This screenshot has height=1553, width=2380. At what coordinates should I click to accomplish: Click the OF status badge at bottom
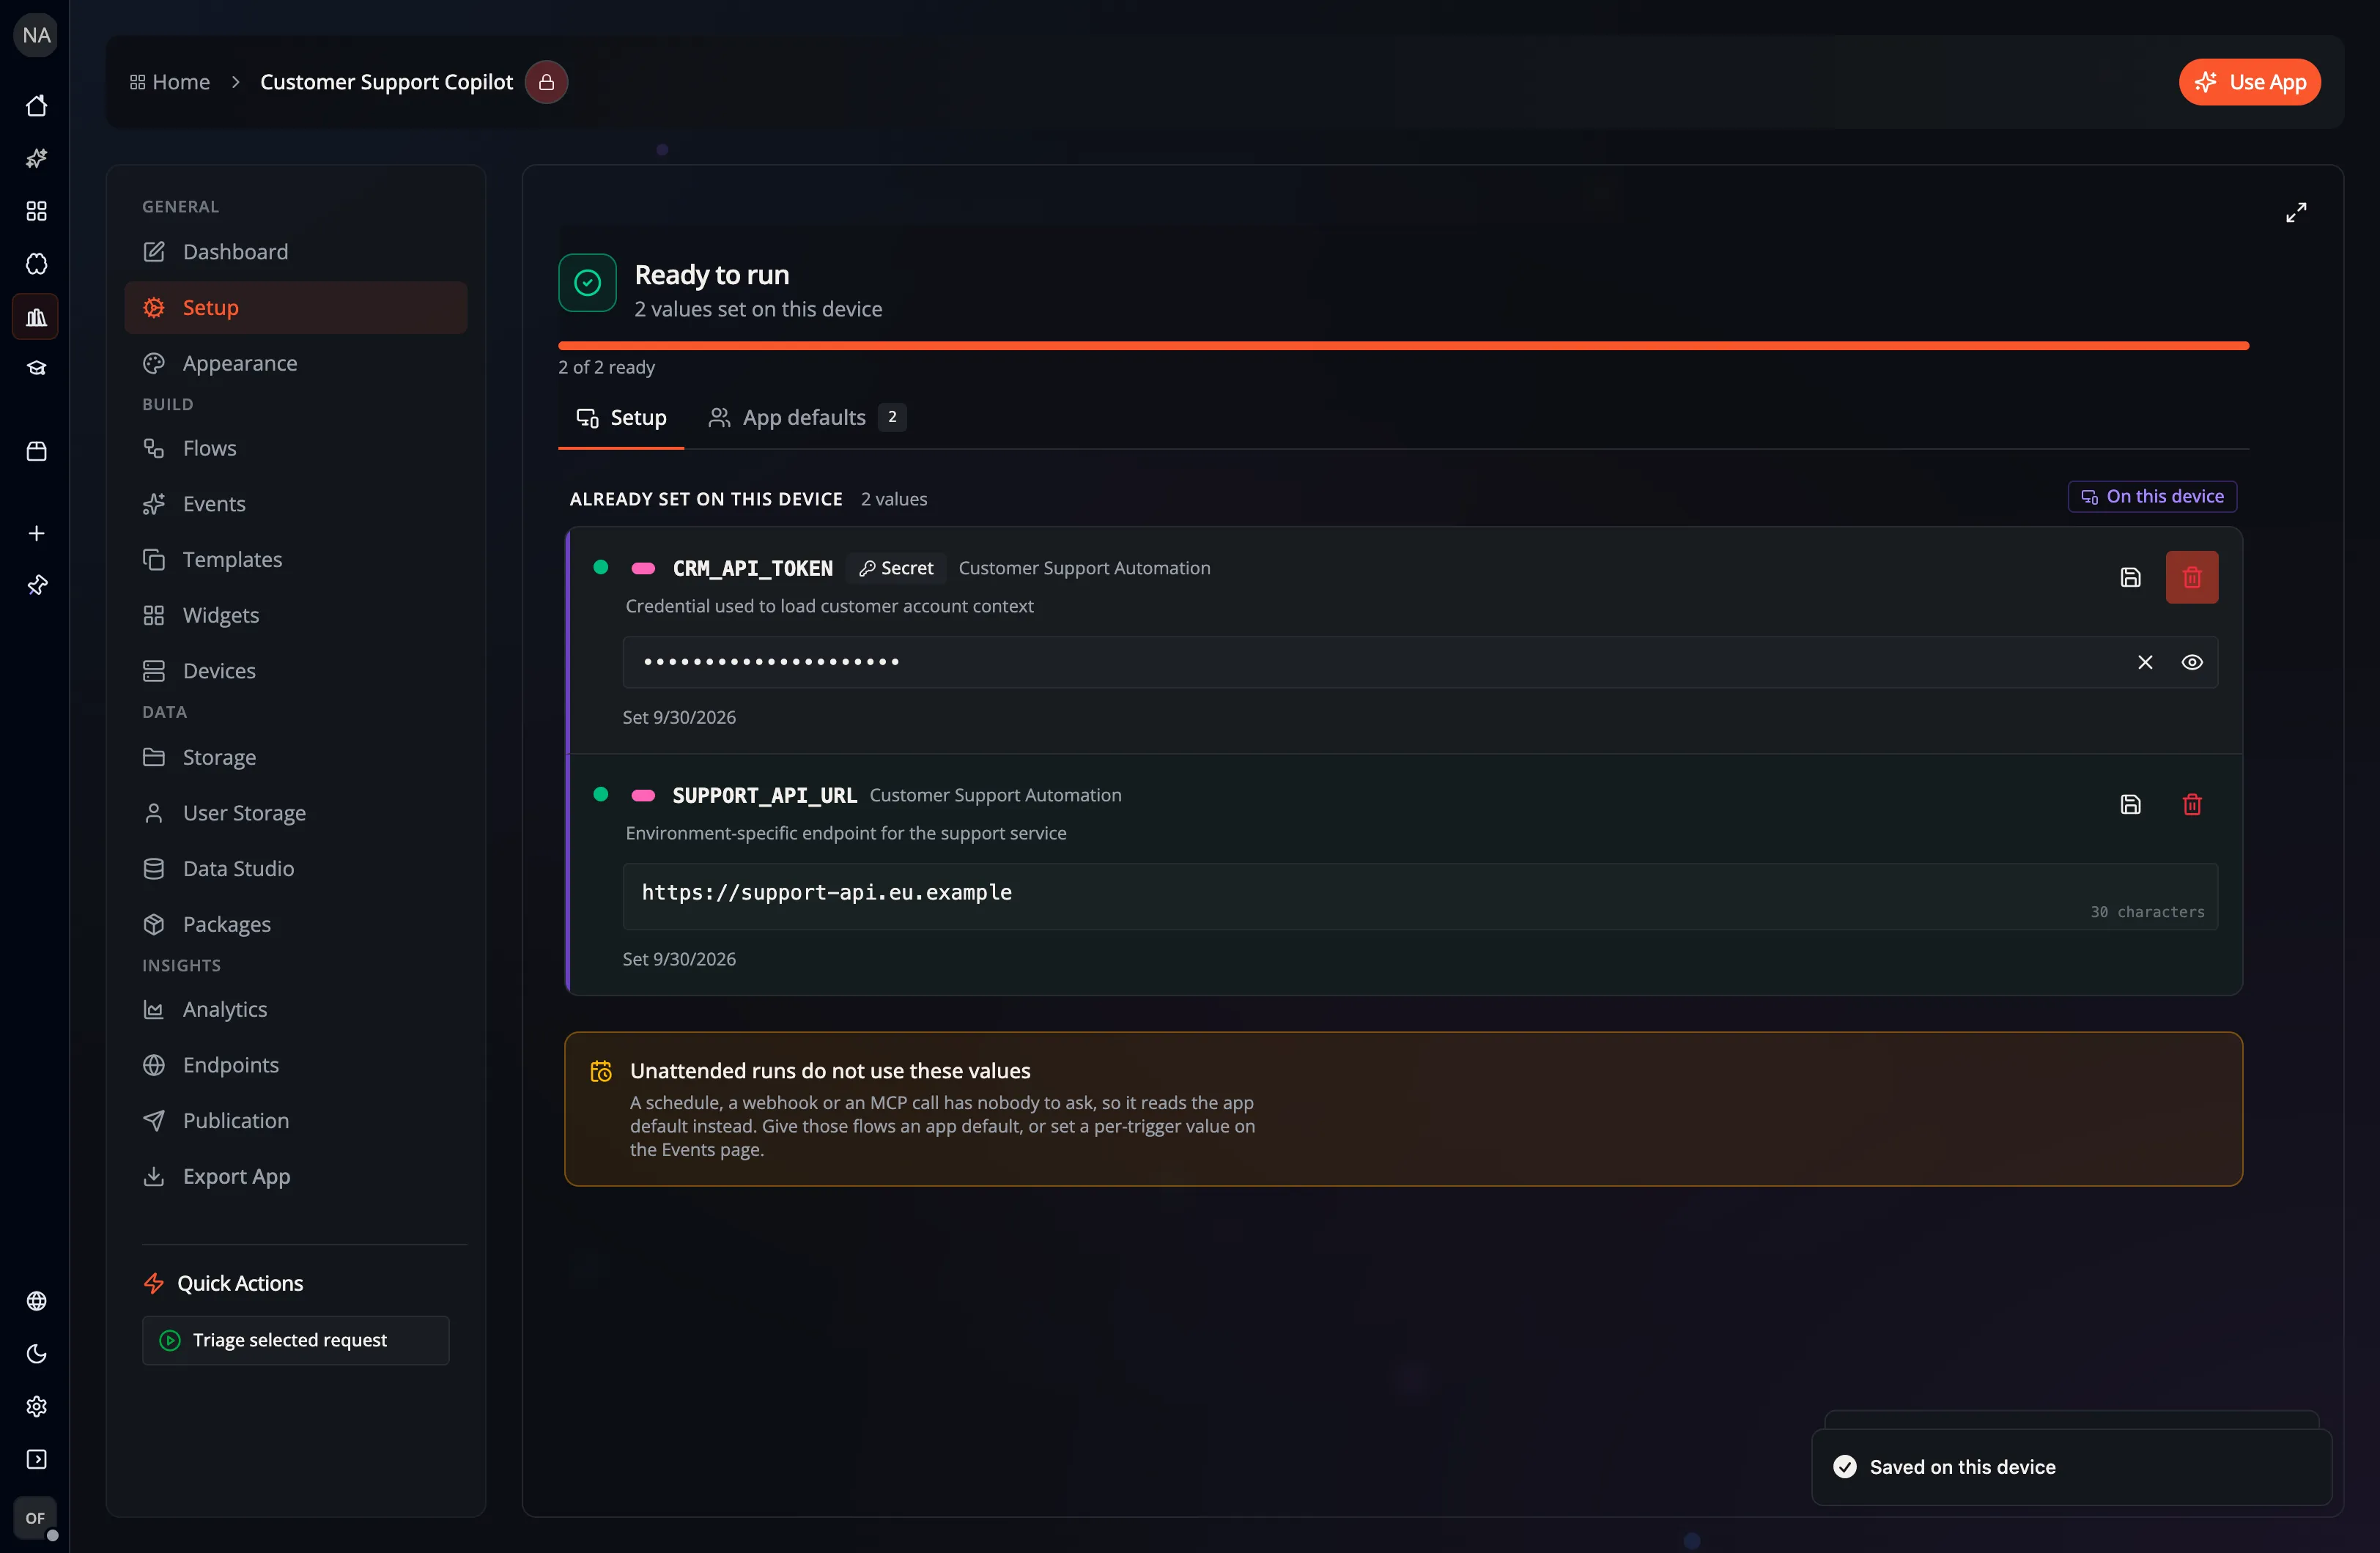coord(36,1518)
